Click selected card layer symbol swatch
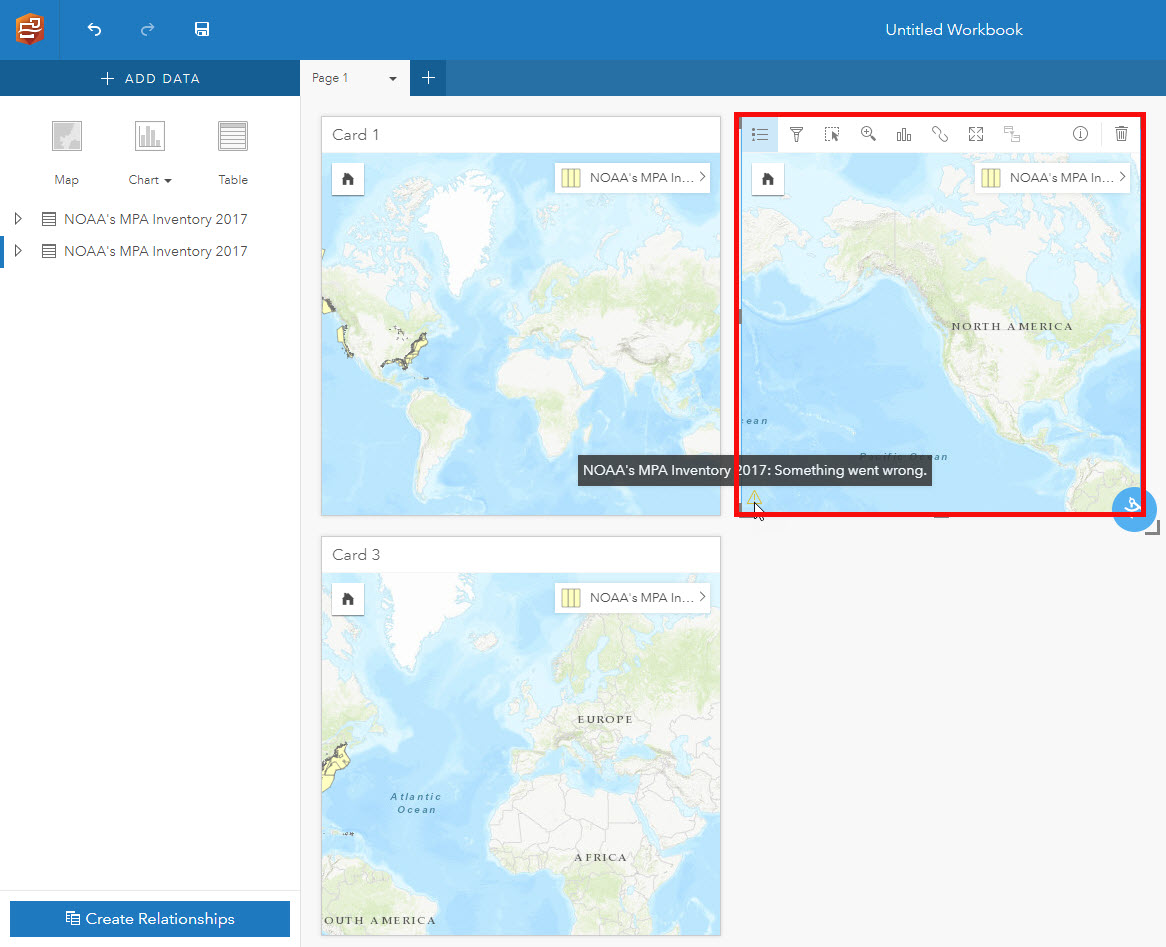The image size is (1166, 947). 991,178
